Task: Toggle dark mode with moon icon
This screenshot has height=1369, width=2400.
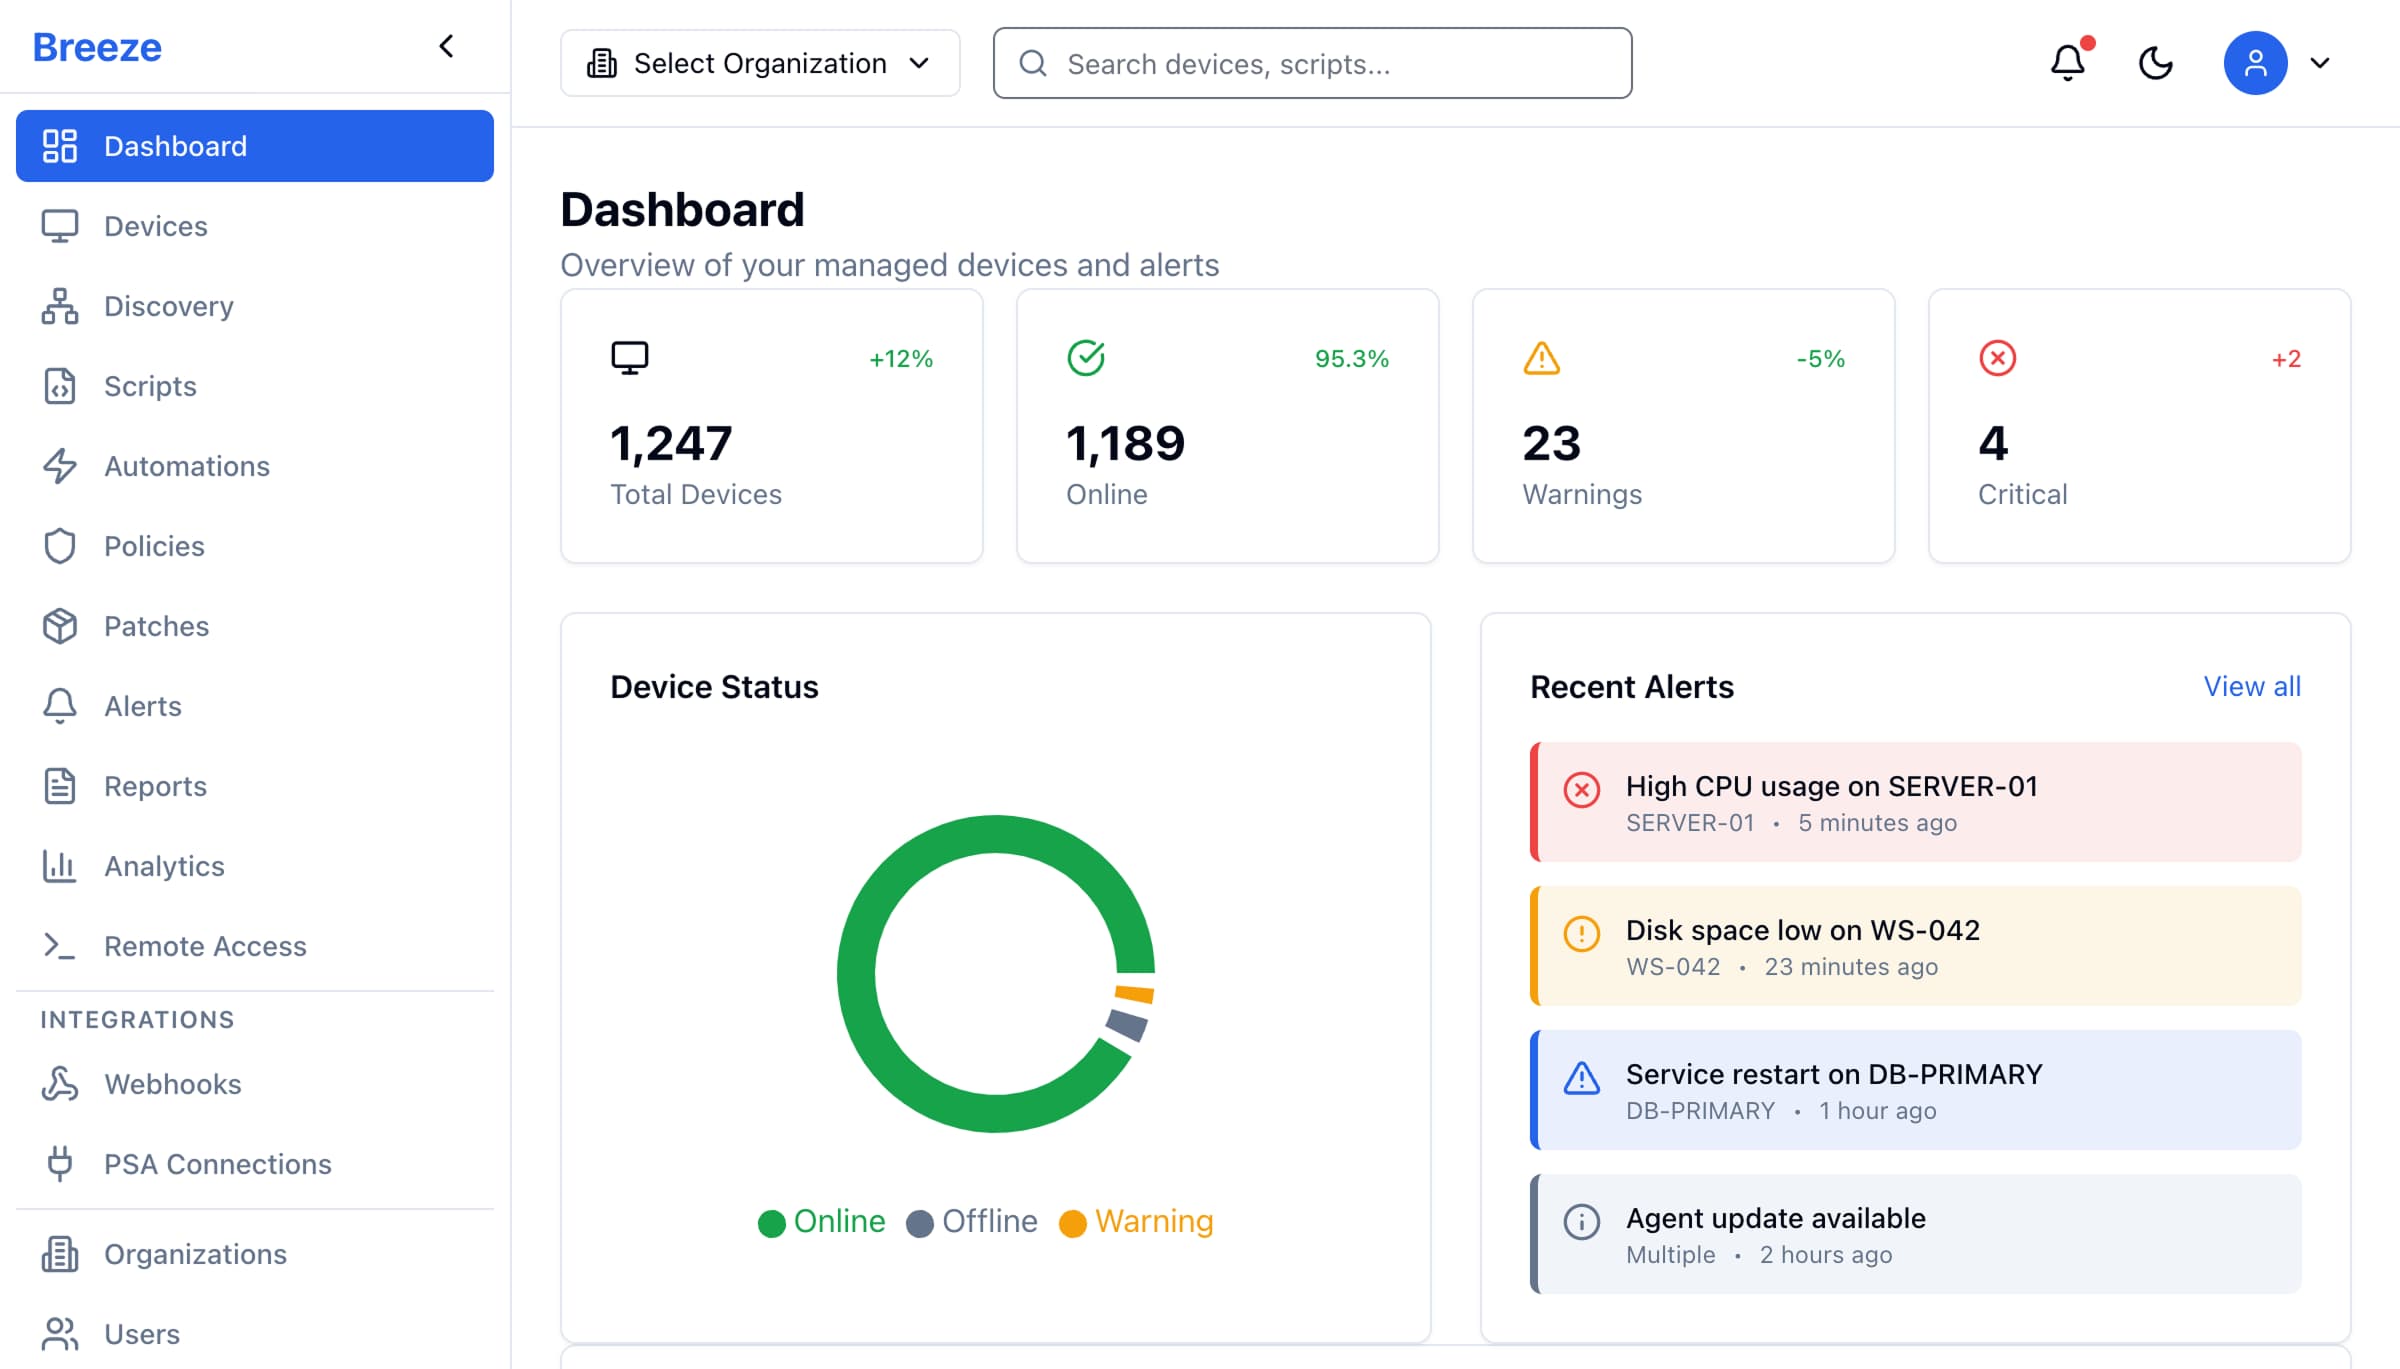Action: (x=2155, y=63)
